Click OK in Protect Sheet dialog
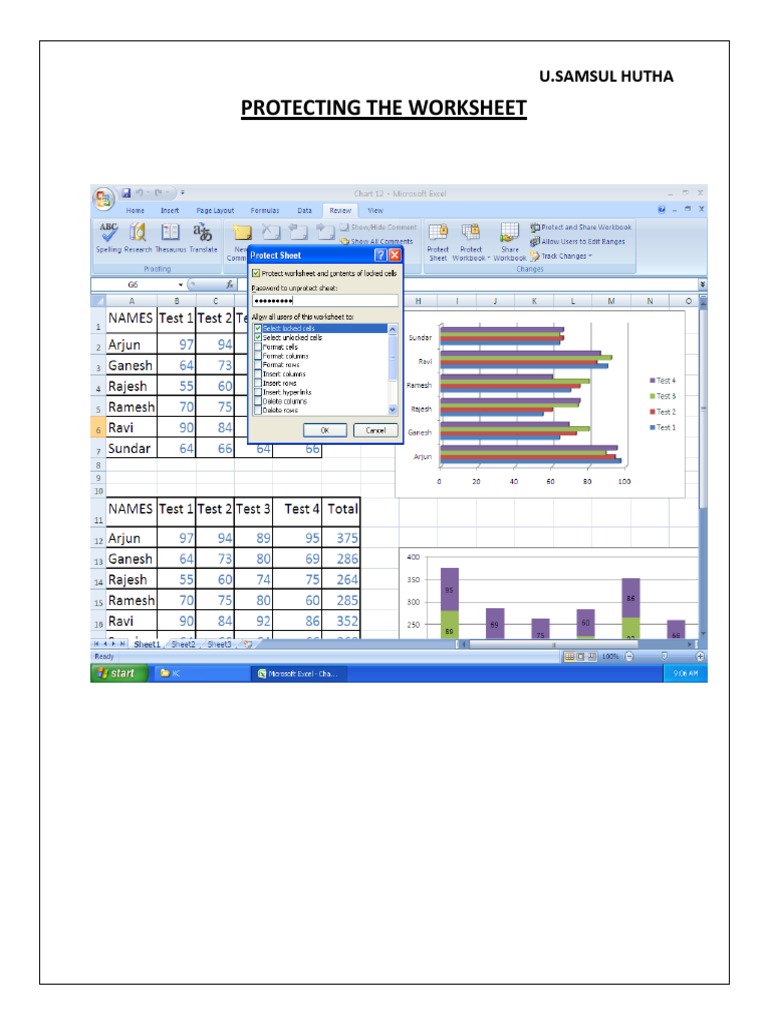The image size is (768, 1024). [325, 430]
